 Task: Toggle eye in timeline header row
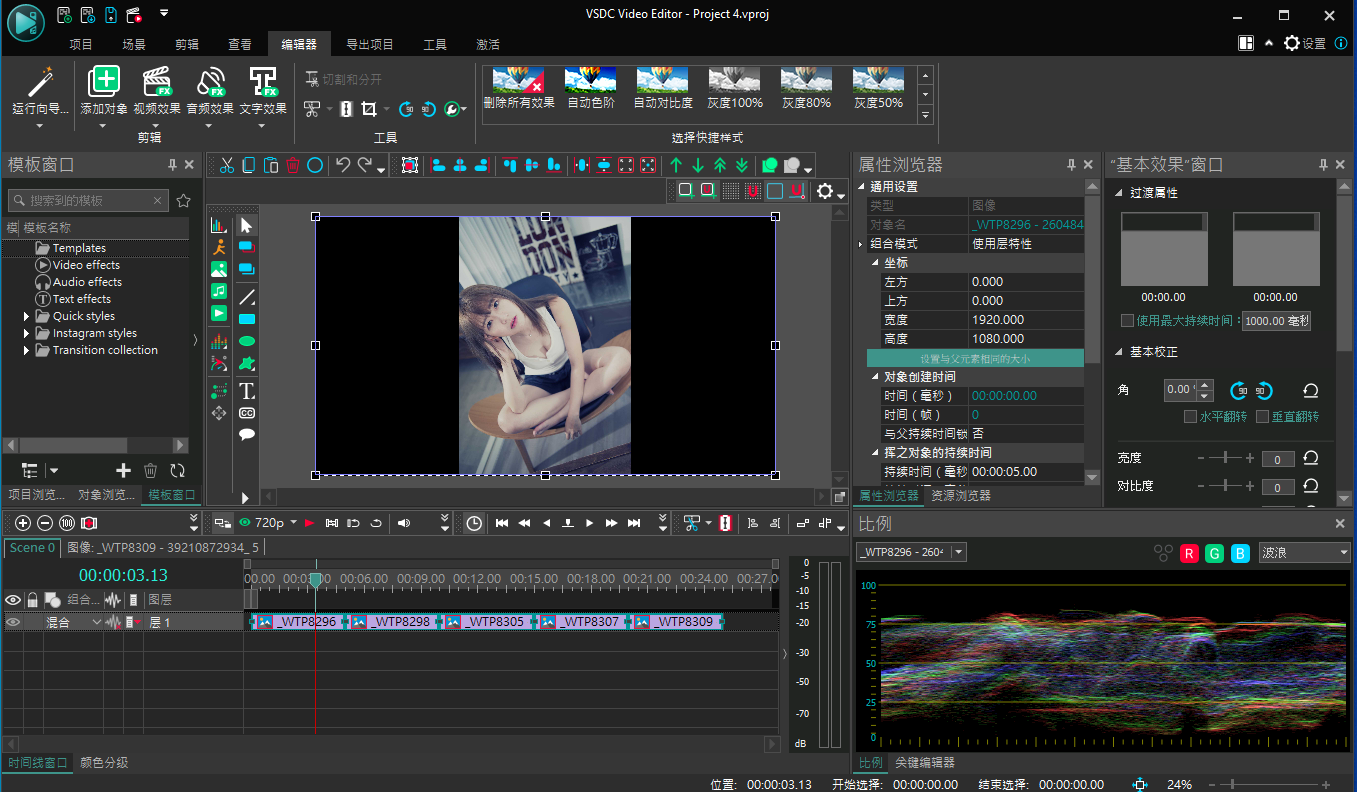click(x=13, y=600)
